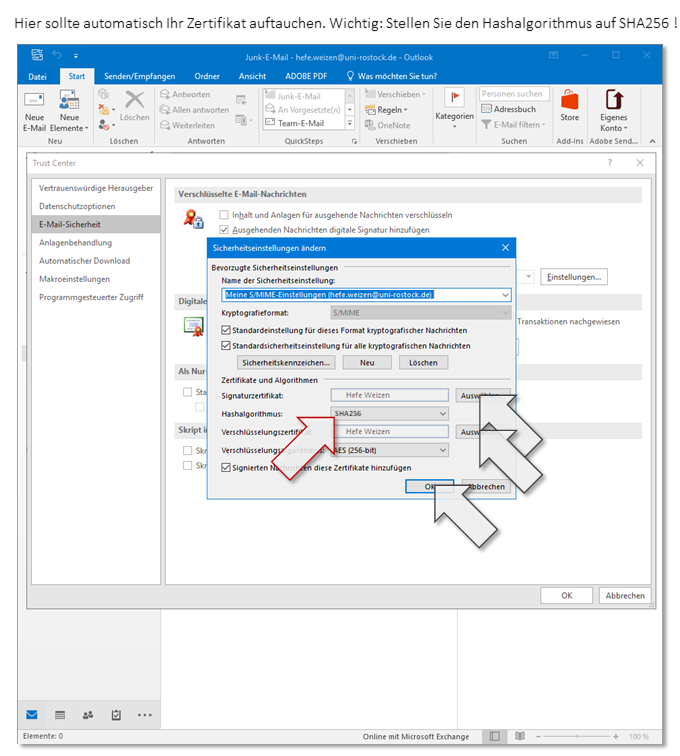680x756 pixels.
Task: Click the E-Mail filtern funnel
Action: pos(486,125)
